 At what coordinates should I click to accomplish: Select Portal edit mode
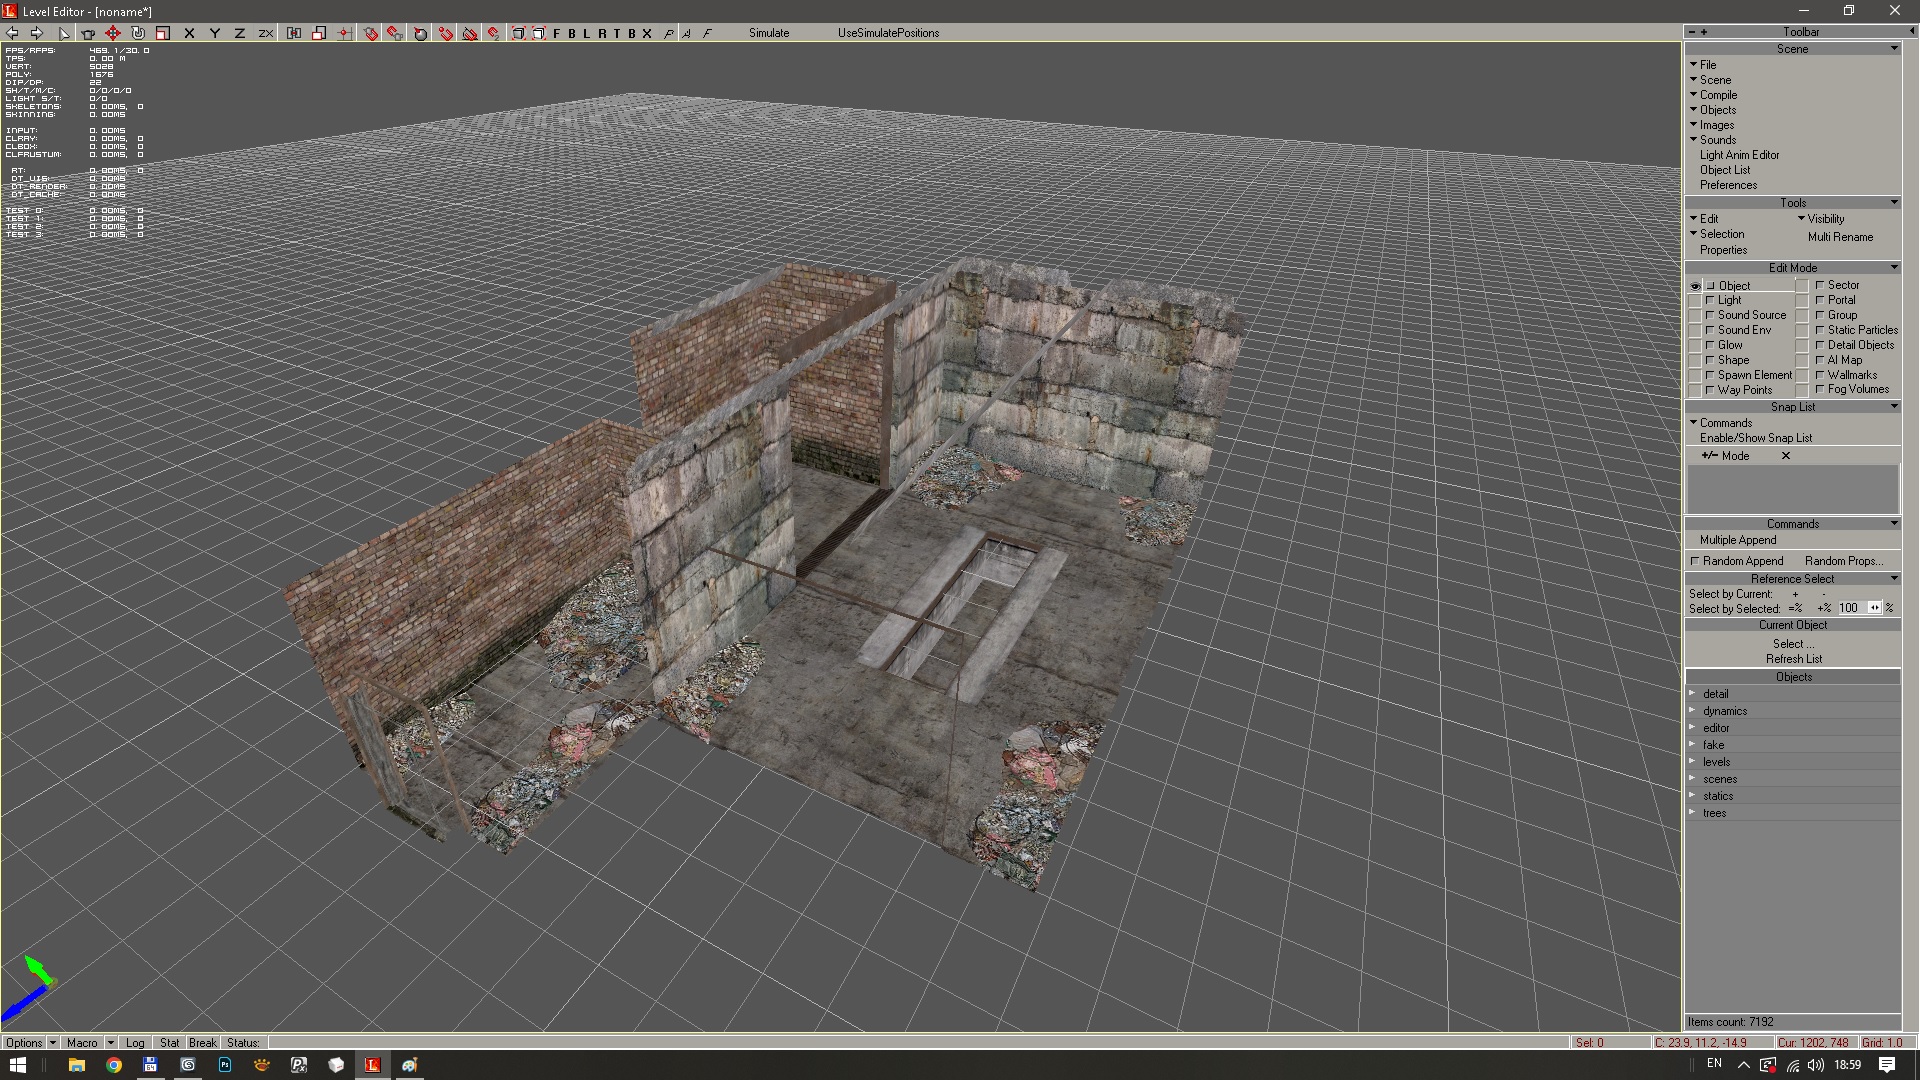click(x=1841, y=300)
